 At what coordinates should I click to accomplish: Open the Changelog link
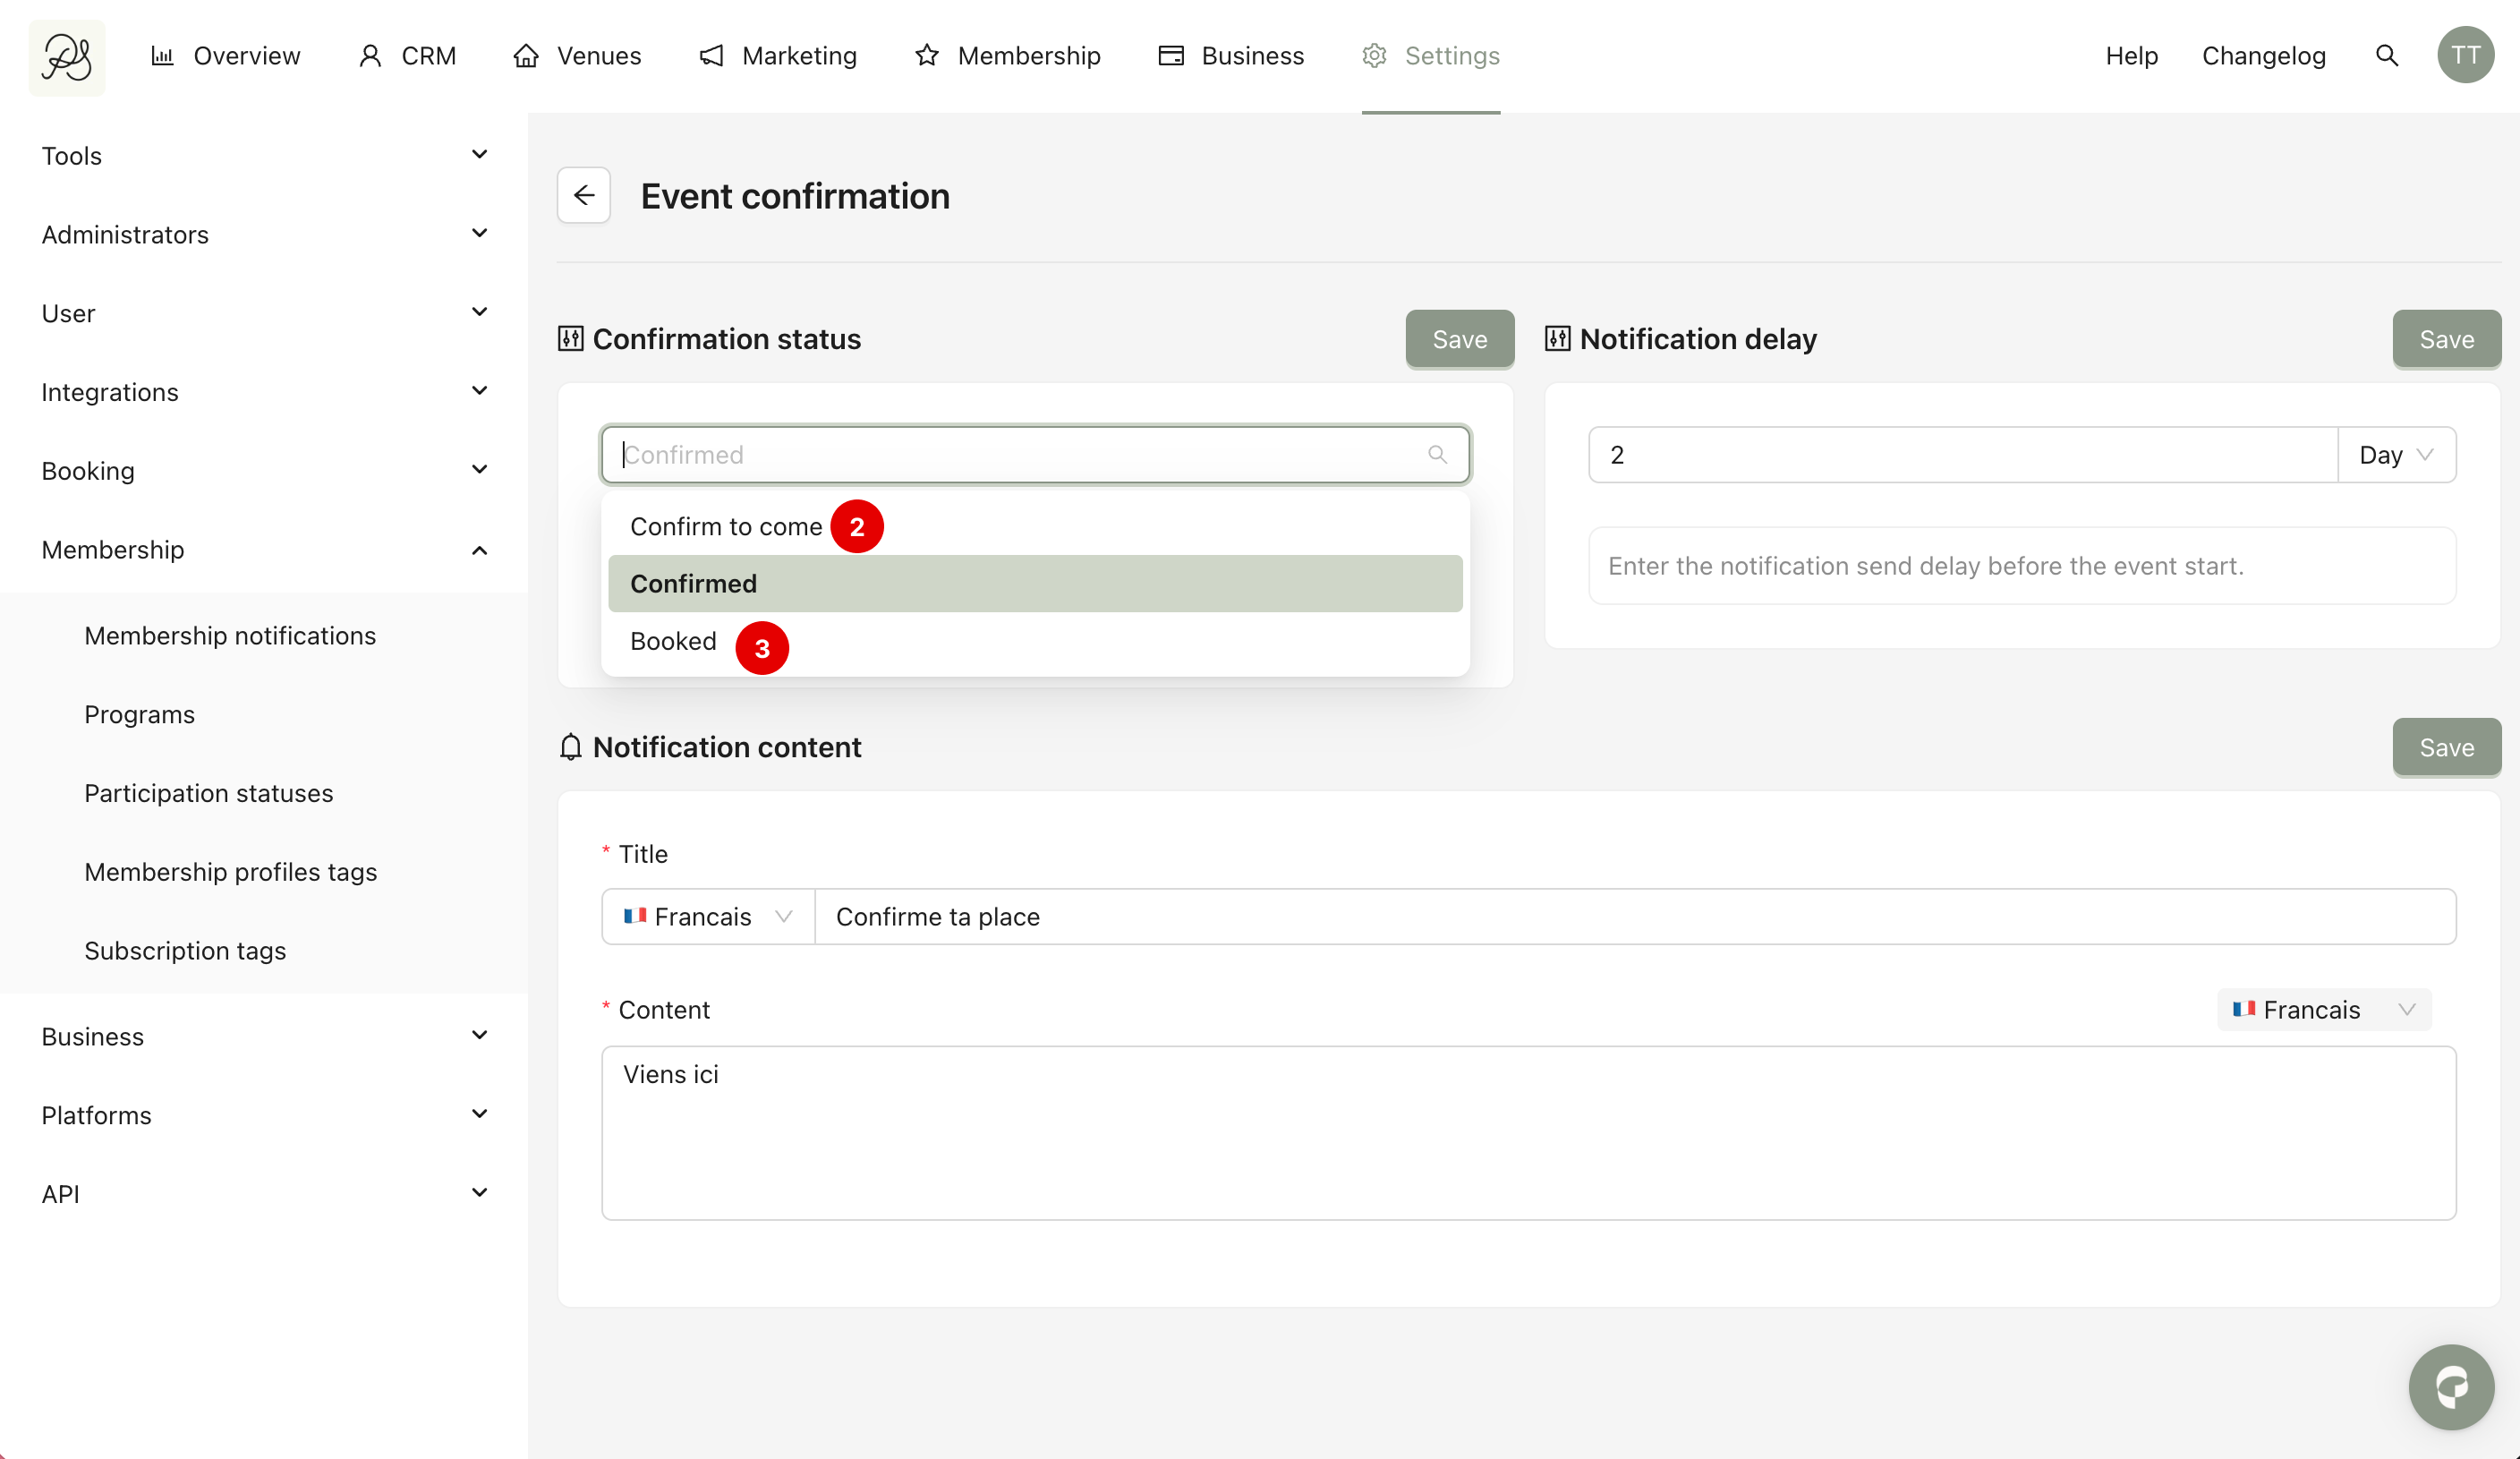pos(2263,56)
